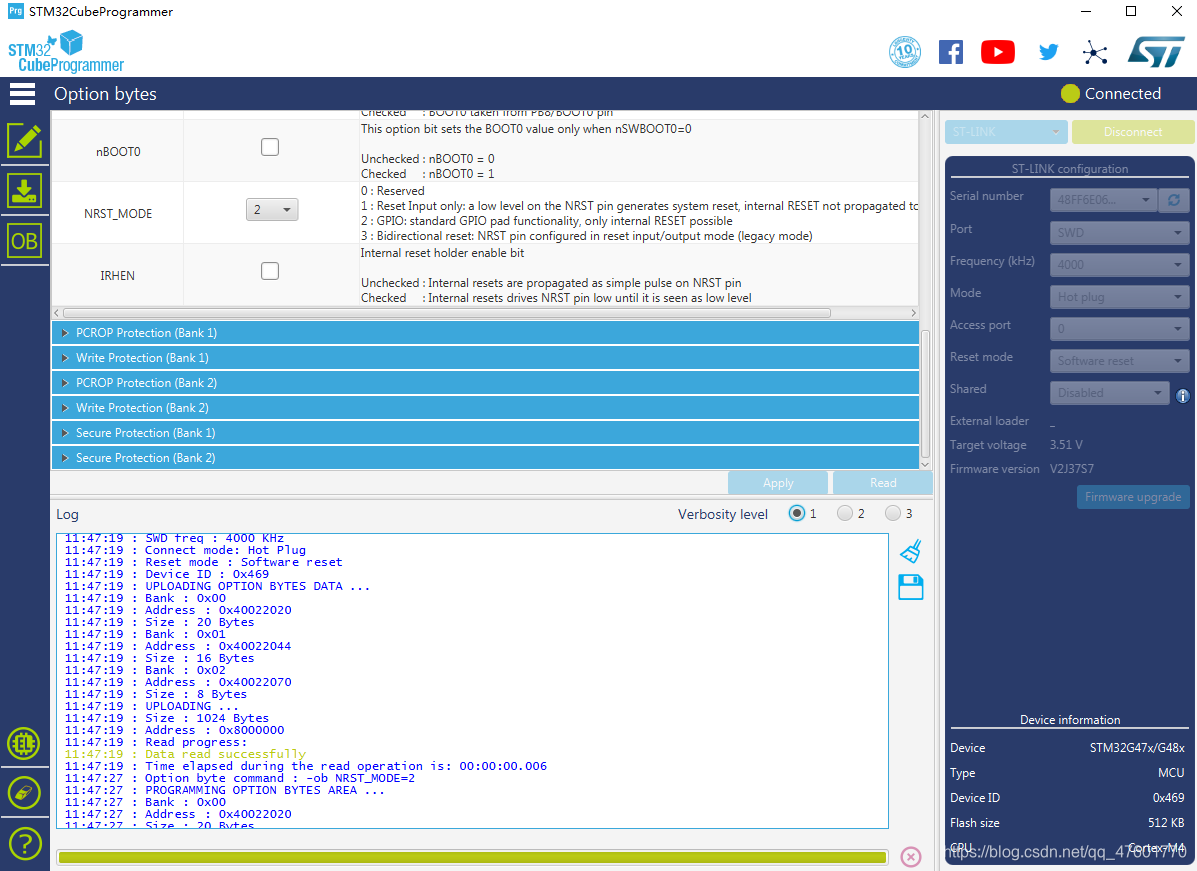Screen dimensions: 1197x871
Task: Click the Flash size 512 KB value
Action: (1166, 823)
